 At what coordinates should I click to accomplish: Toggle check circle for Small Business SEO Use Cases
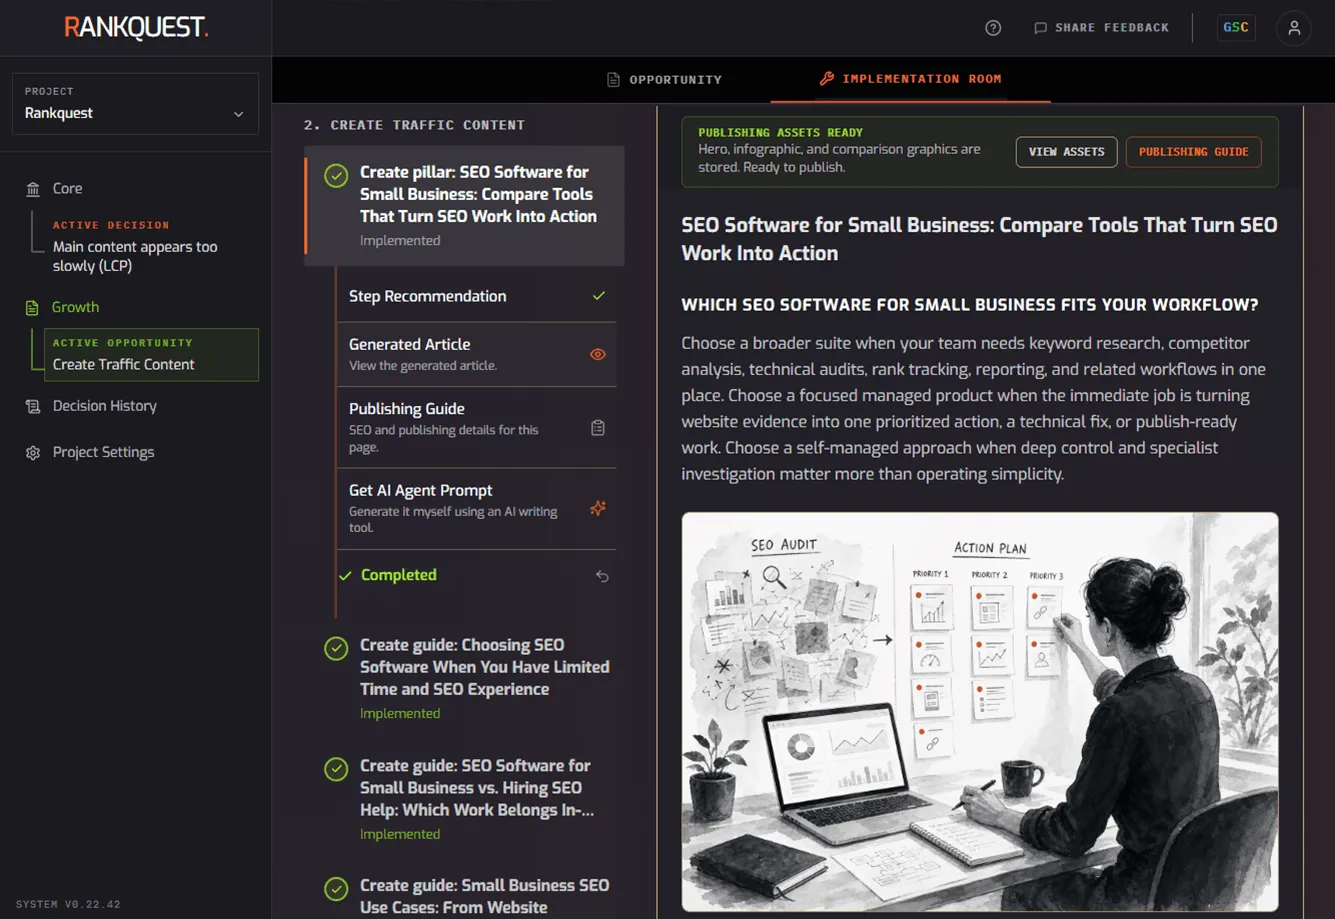[x=336, y=889]
